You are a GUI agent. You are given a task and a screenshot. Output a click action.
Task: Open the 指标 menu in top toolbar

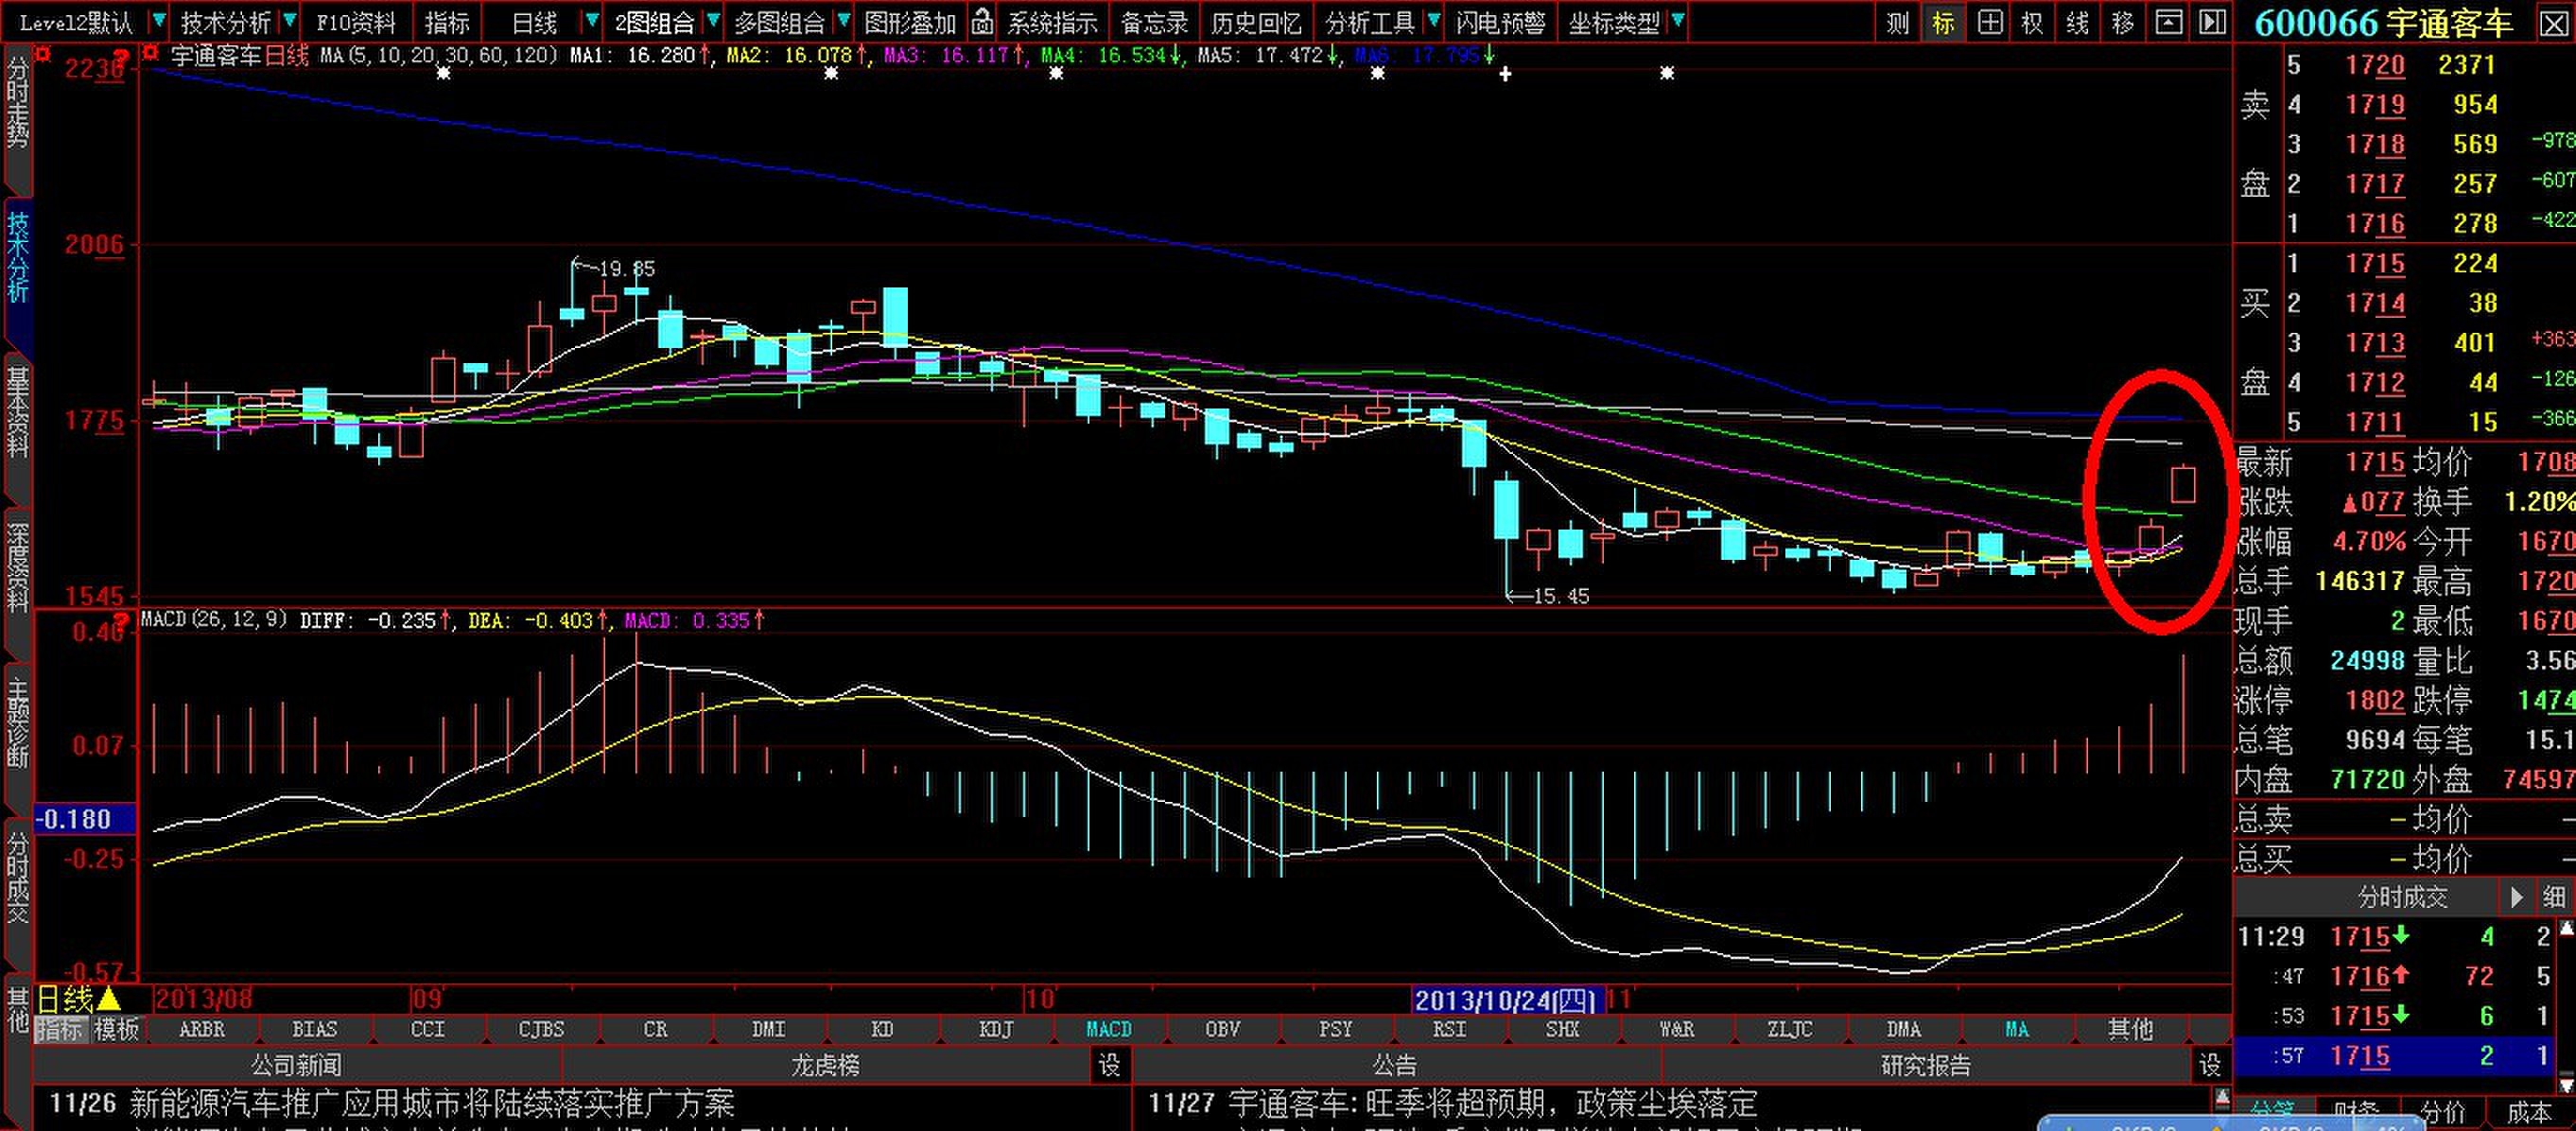[446, 22]
